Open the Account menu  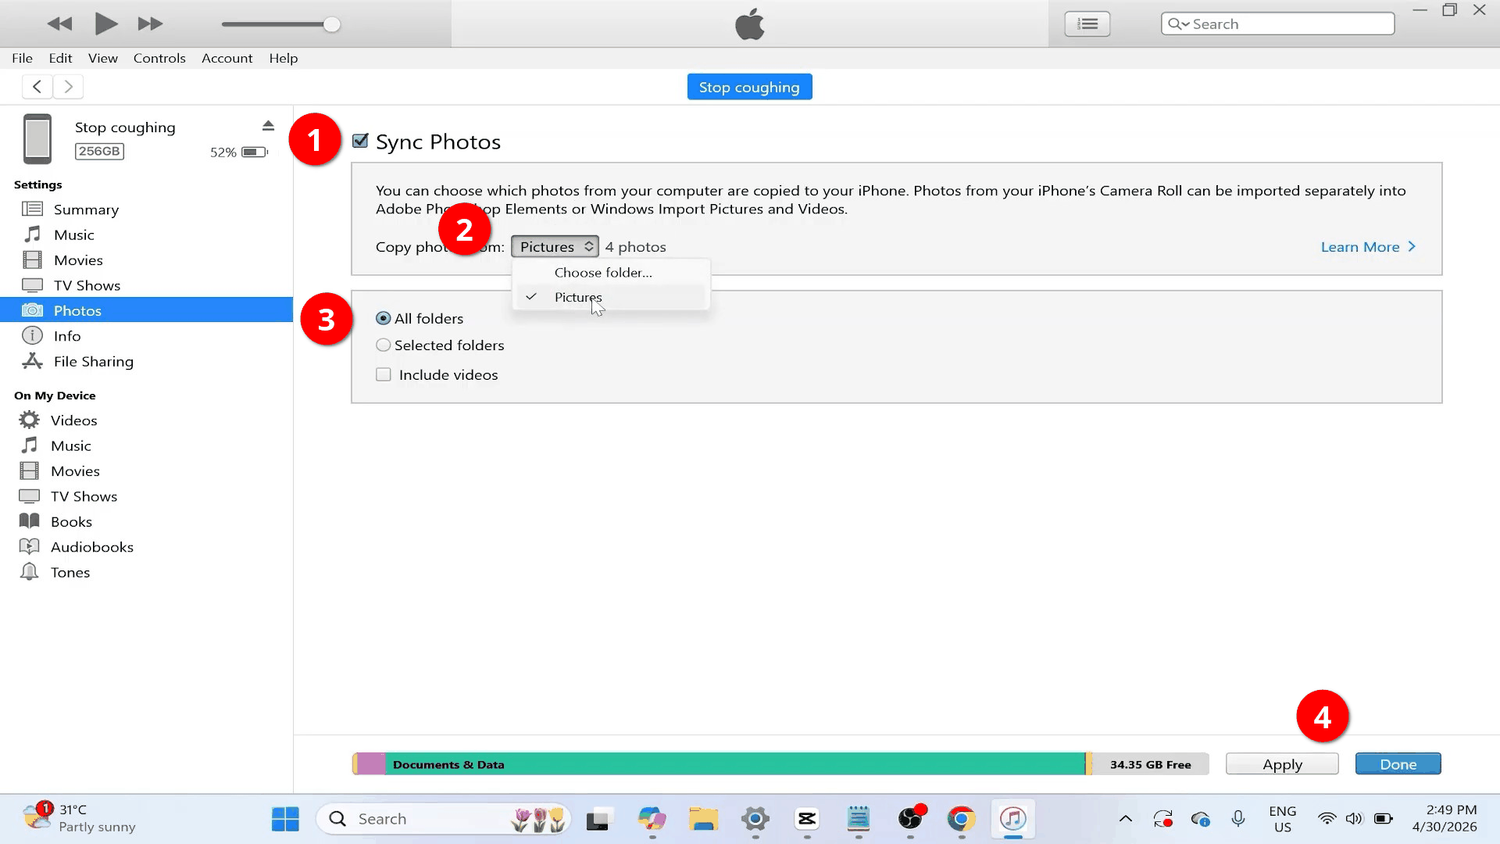pos(227,58)
